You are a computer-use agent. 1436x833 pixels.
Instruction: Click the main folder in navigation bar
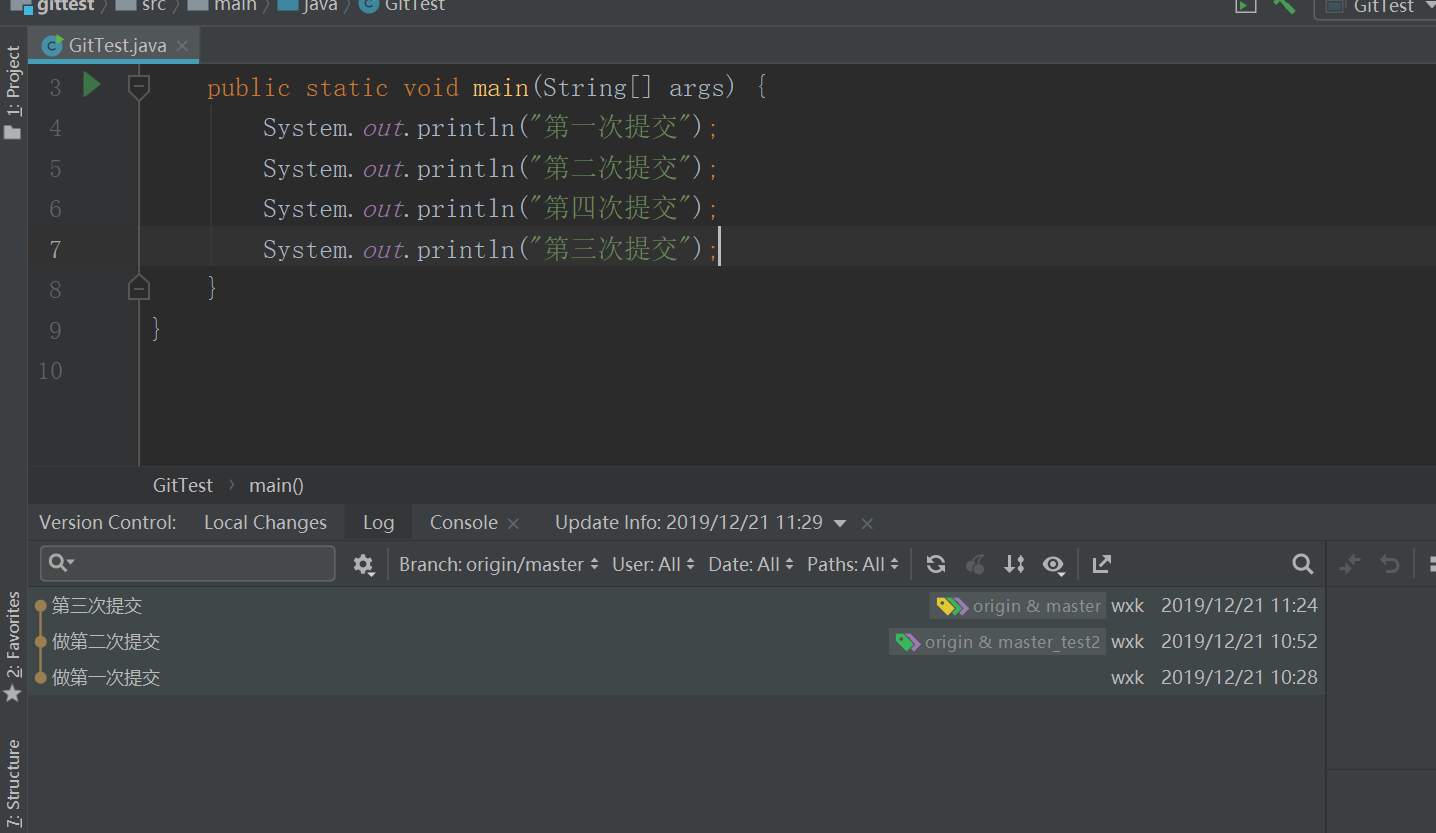pos(223,6)
